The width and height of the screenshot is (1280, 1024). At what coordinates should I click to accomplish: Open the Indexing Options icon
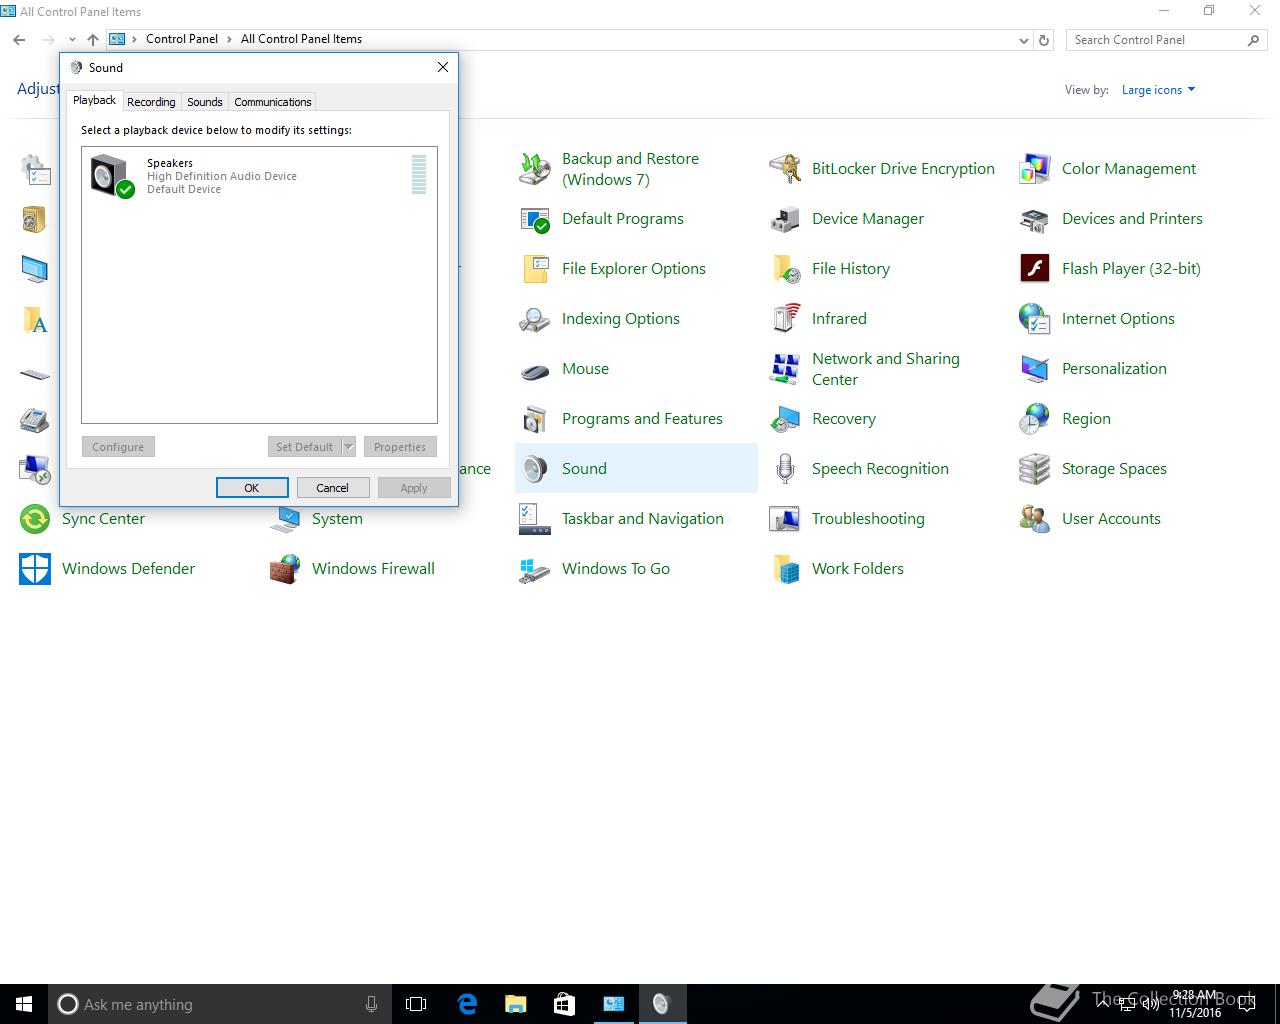click(x=535, y=319)
